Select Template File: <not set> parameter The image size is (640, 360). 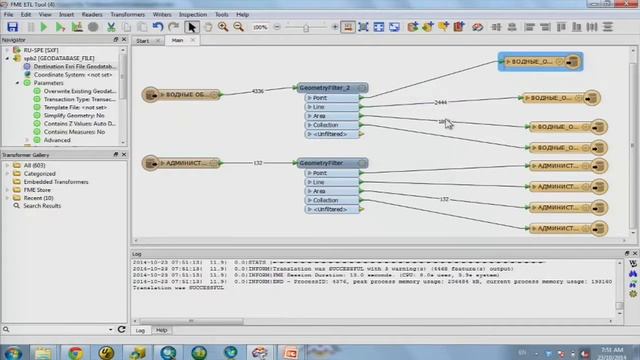[75, 107]
